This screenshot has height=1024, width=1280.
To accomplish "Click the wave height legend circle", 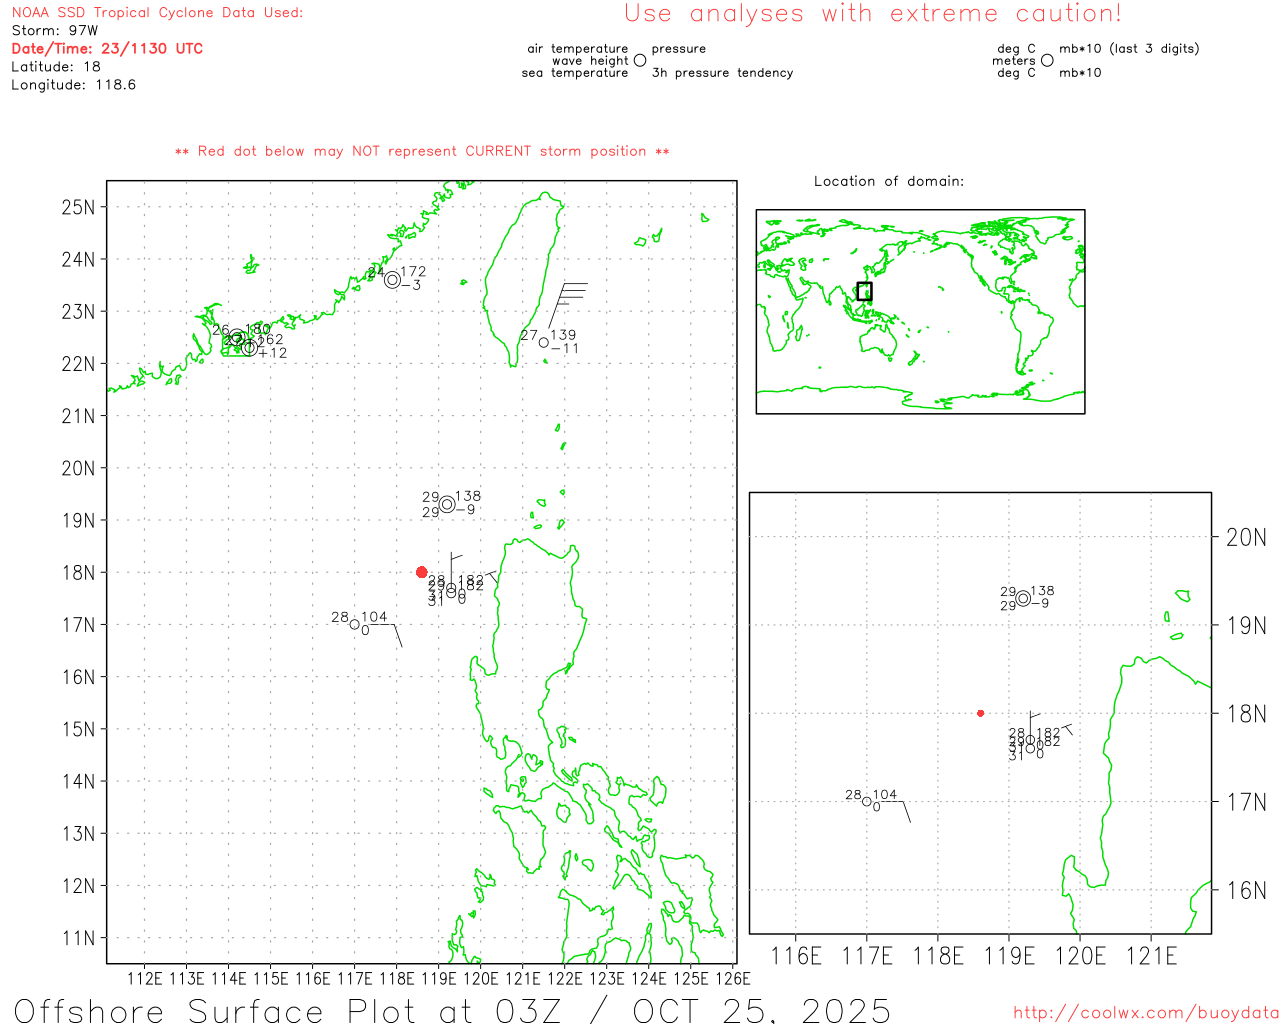I will click(640, 61).
